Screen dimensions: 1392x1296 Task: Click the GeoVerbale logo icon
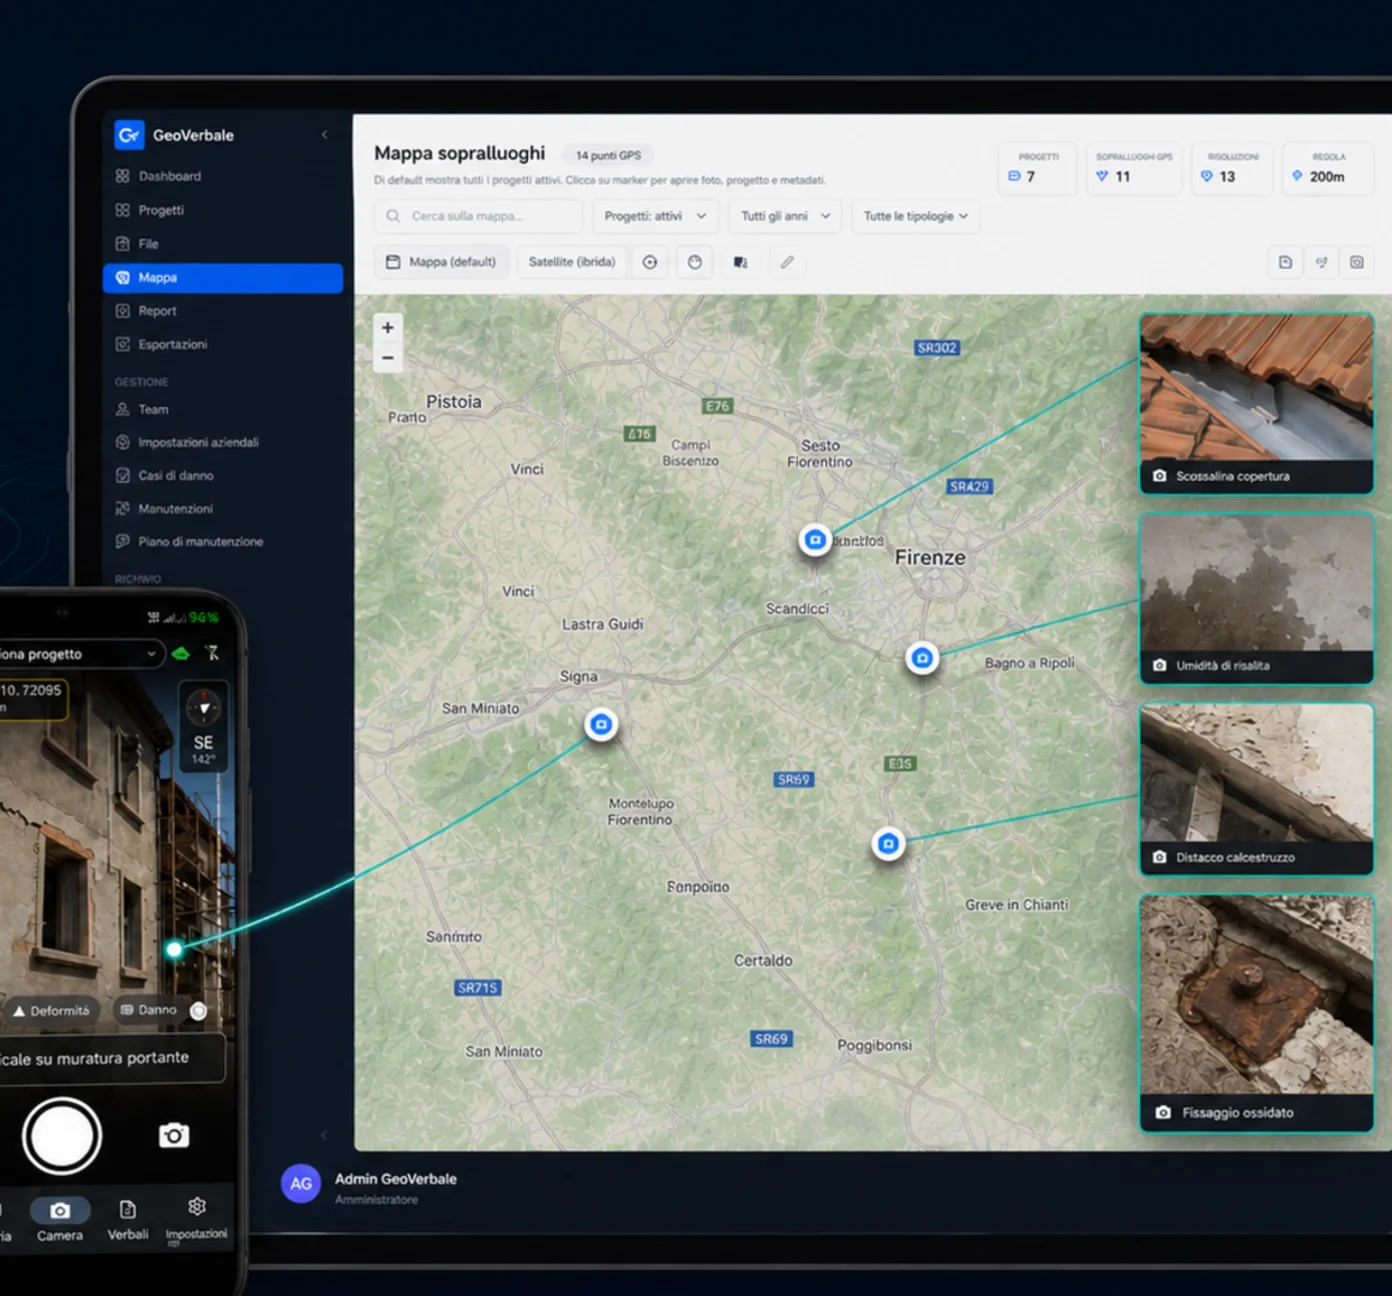(129, 135)
